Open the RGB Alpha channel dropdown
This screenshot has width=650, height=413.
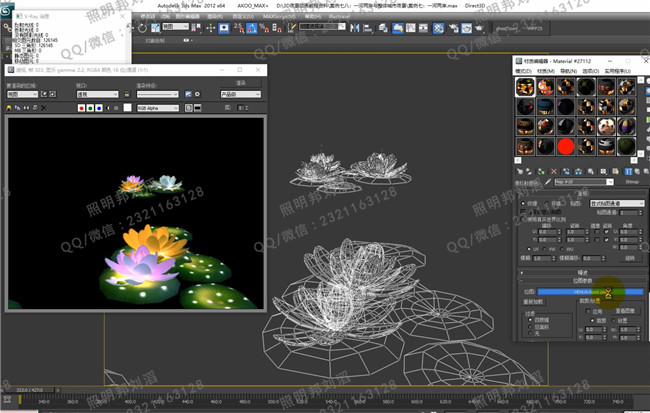158,108
